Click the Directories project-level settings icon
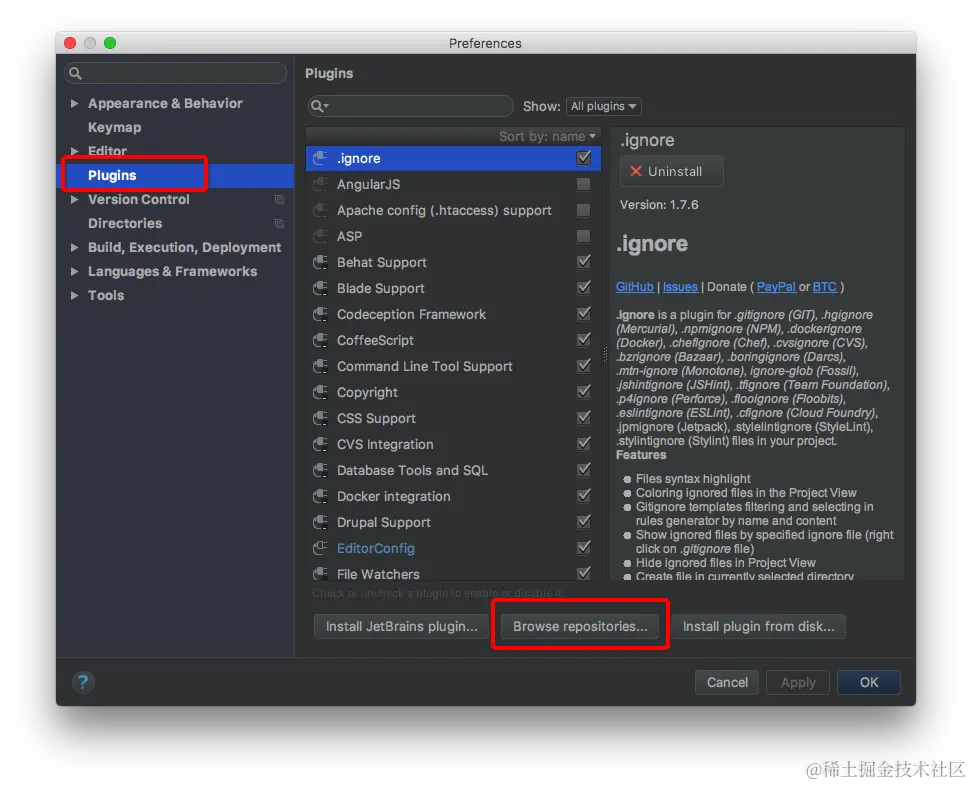972x786 pixels. coord(280,223)
